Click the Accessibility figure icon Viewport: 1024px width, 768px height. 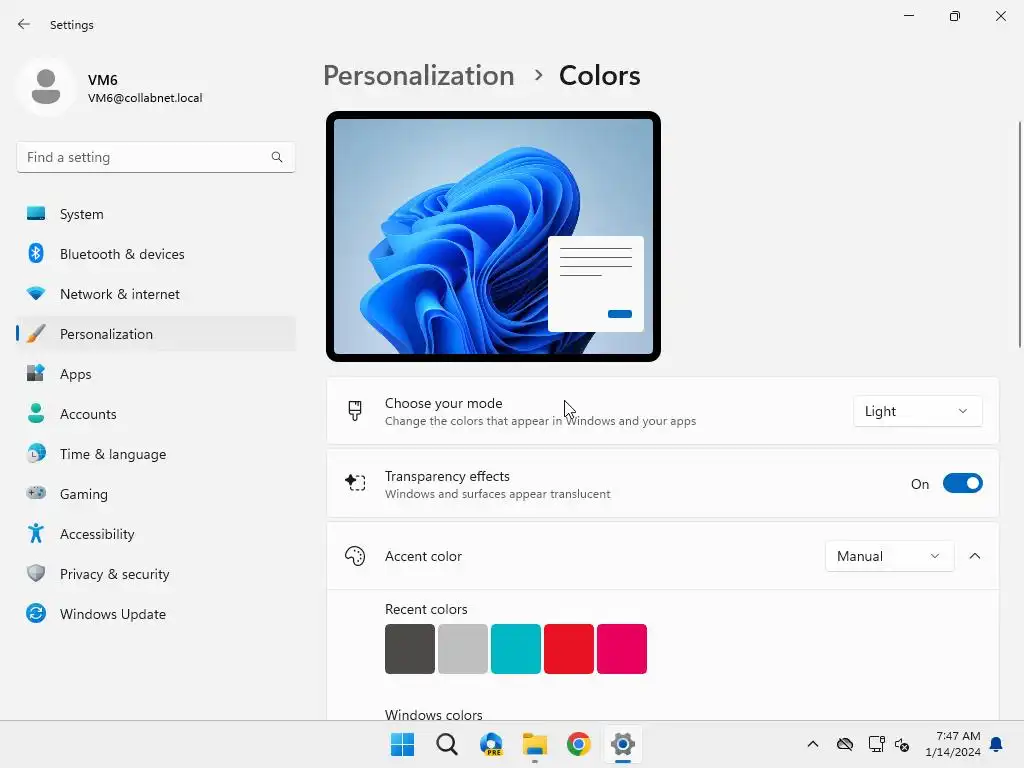pyautogui.click(x=36, y=534)
